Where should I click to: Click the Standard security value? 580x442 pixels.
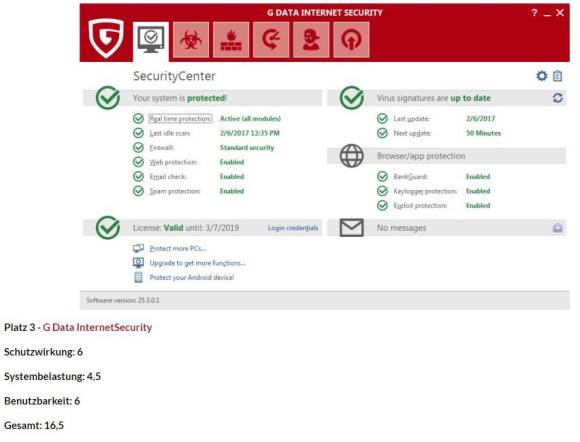pyautogui.click(x=247, y=148)
